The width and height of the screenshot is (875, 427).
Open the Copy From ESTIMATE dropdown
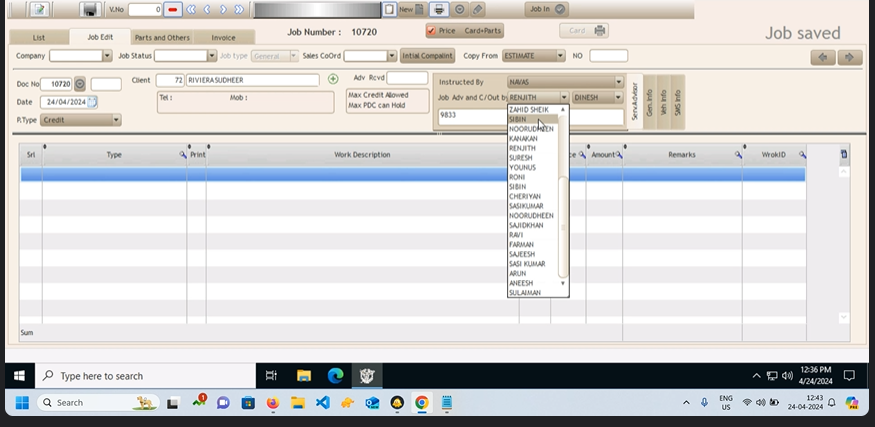(x=560, y=56)
